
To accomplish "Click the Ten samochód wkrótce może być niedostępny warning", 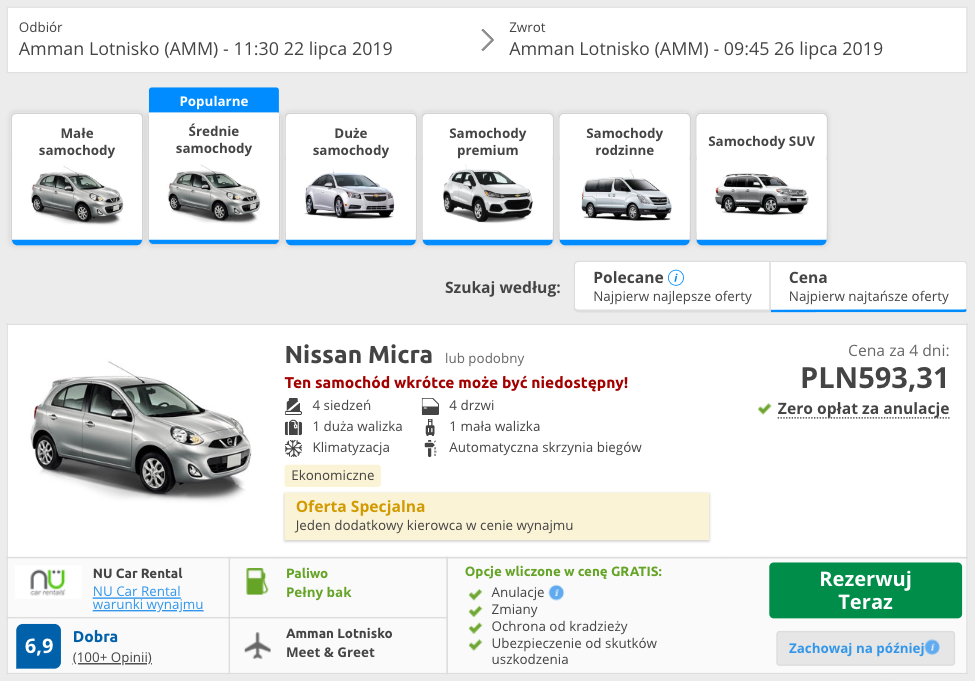I will (456, 382).
